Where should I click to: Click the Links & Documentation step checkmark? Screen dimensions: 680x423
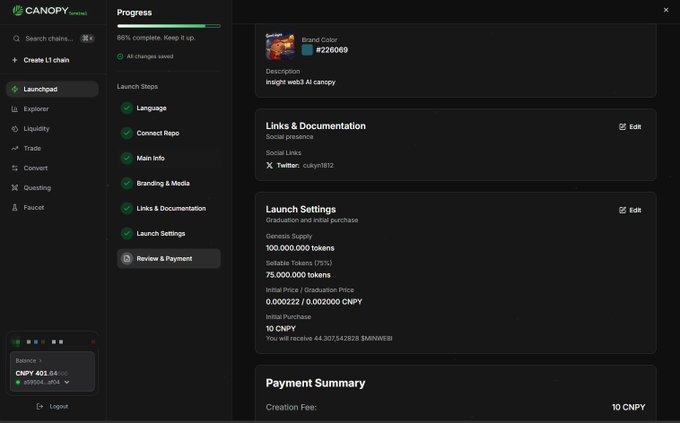click(127, 208)
